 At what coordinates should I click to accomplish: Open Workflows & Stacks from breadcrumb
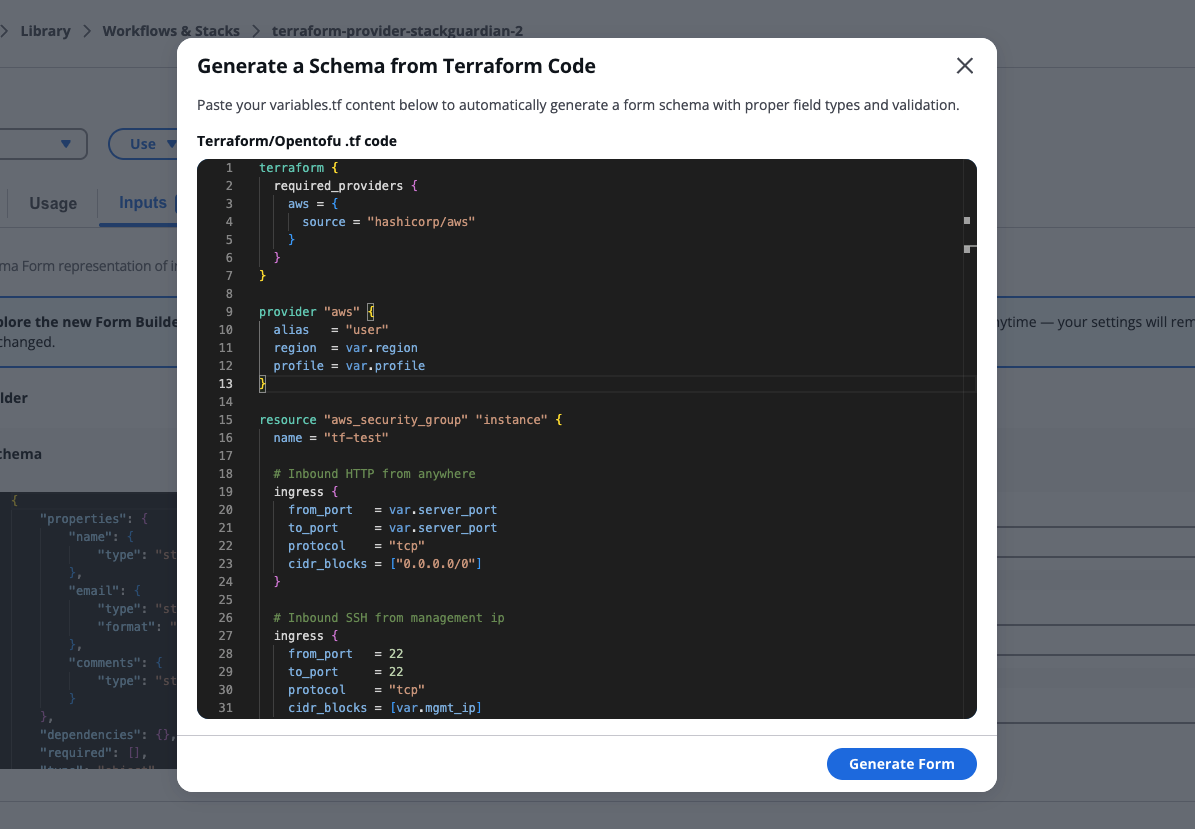(x=171, y=30)
